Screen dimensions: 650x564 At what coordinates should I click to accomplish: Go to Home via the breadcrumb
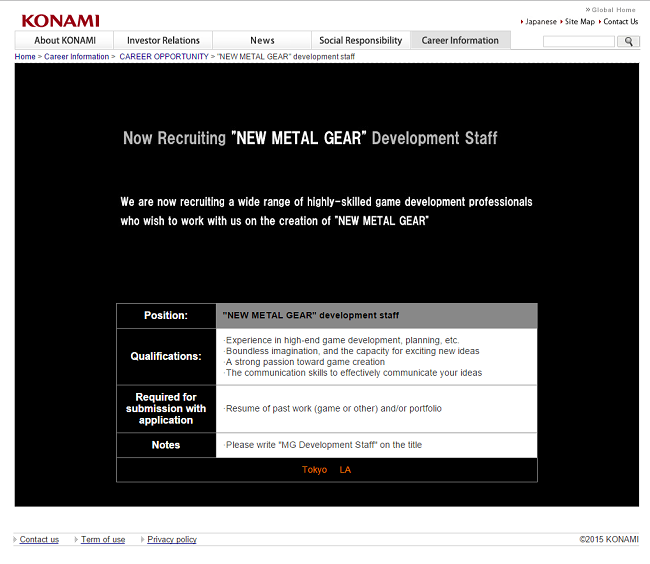tap(25, 57)
